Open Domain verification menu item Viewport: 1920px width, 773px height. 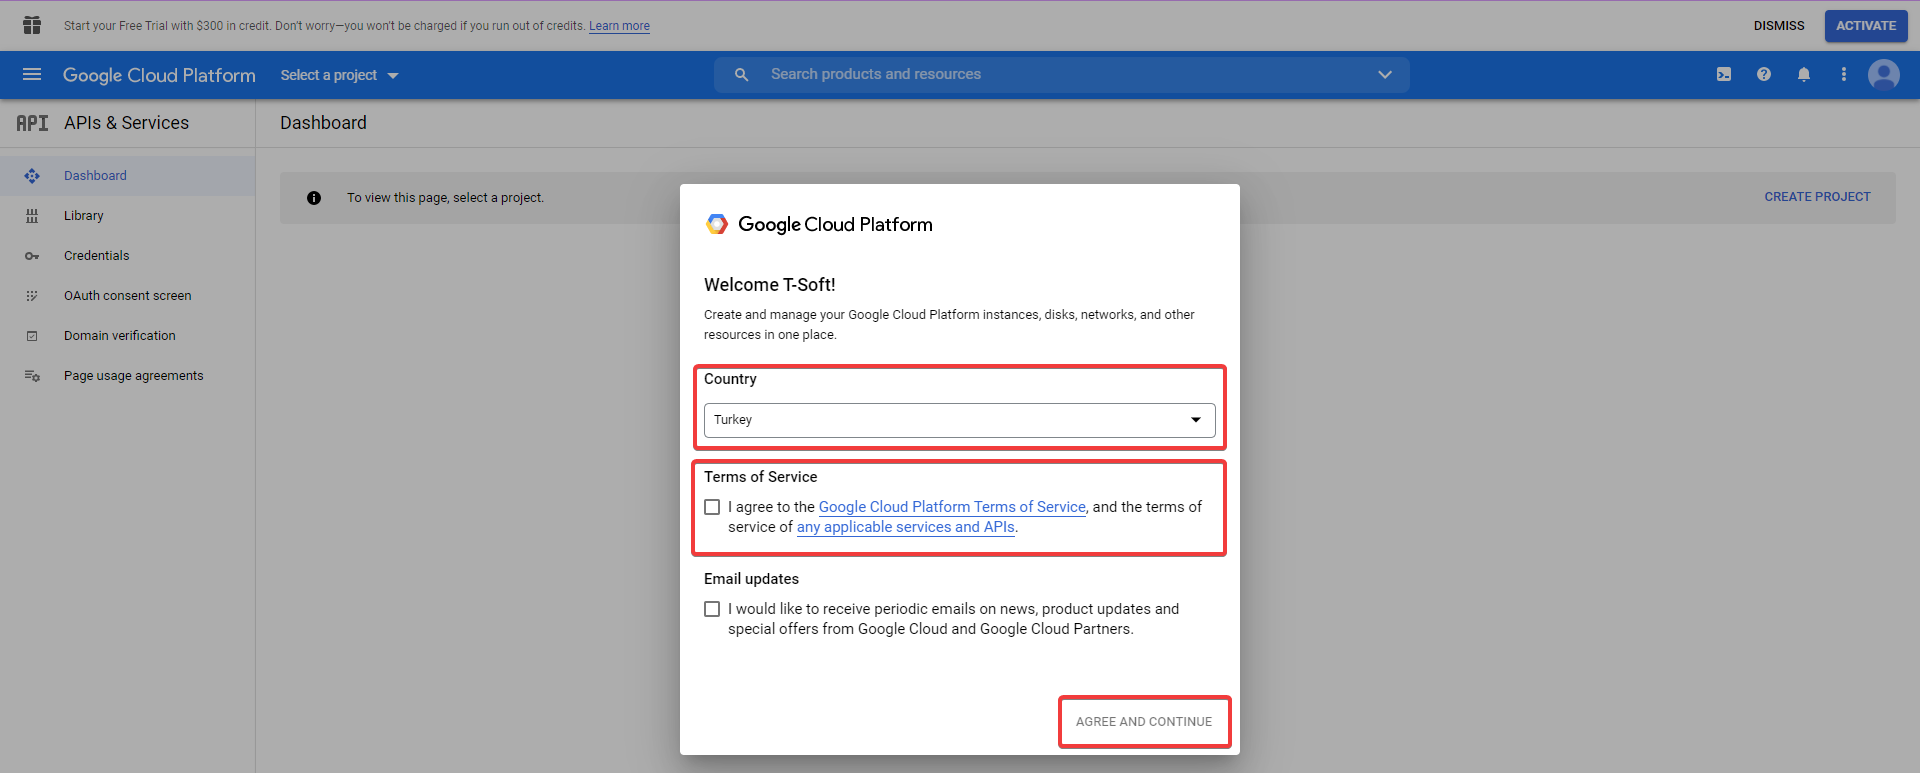[128, 336]
